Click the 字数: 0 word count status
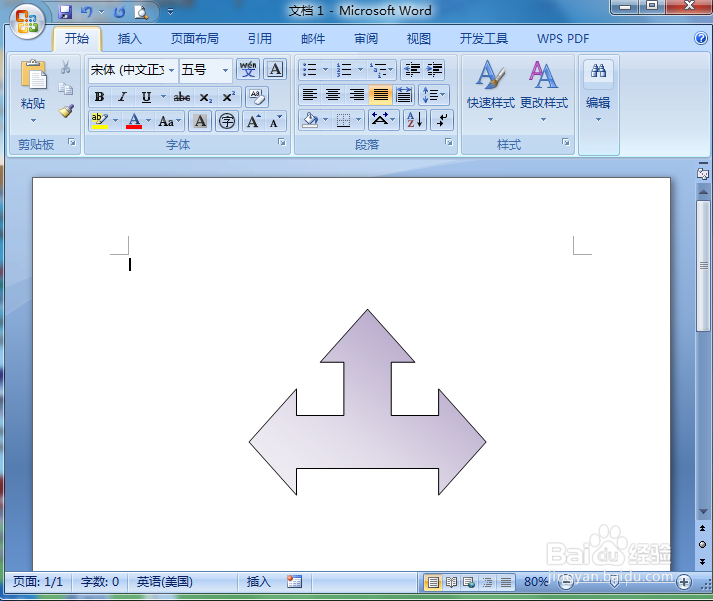713x601 pixels. click(x=100, y=581)
